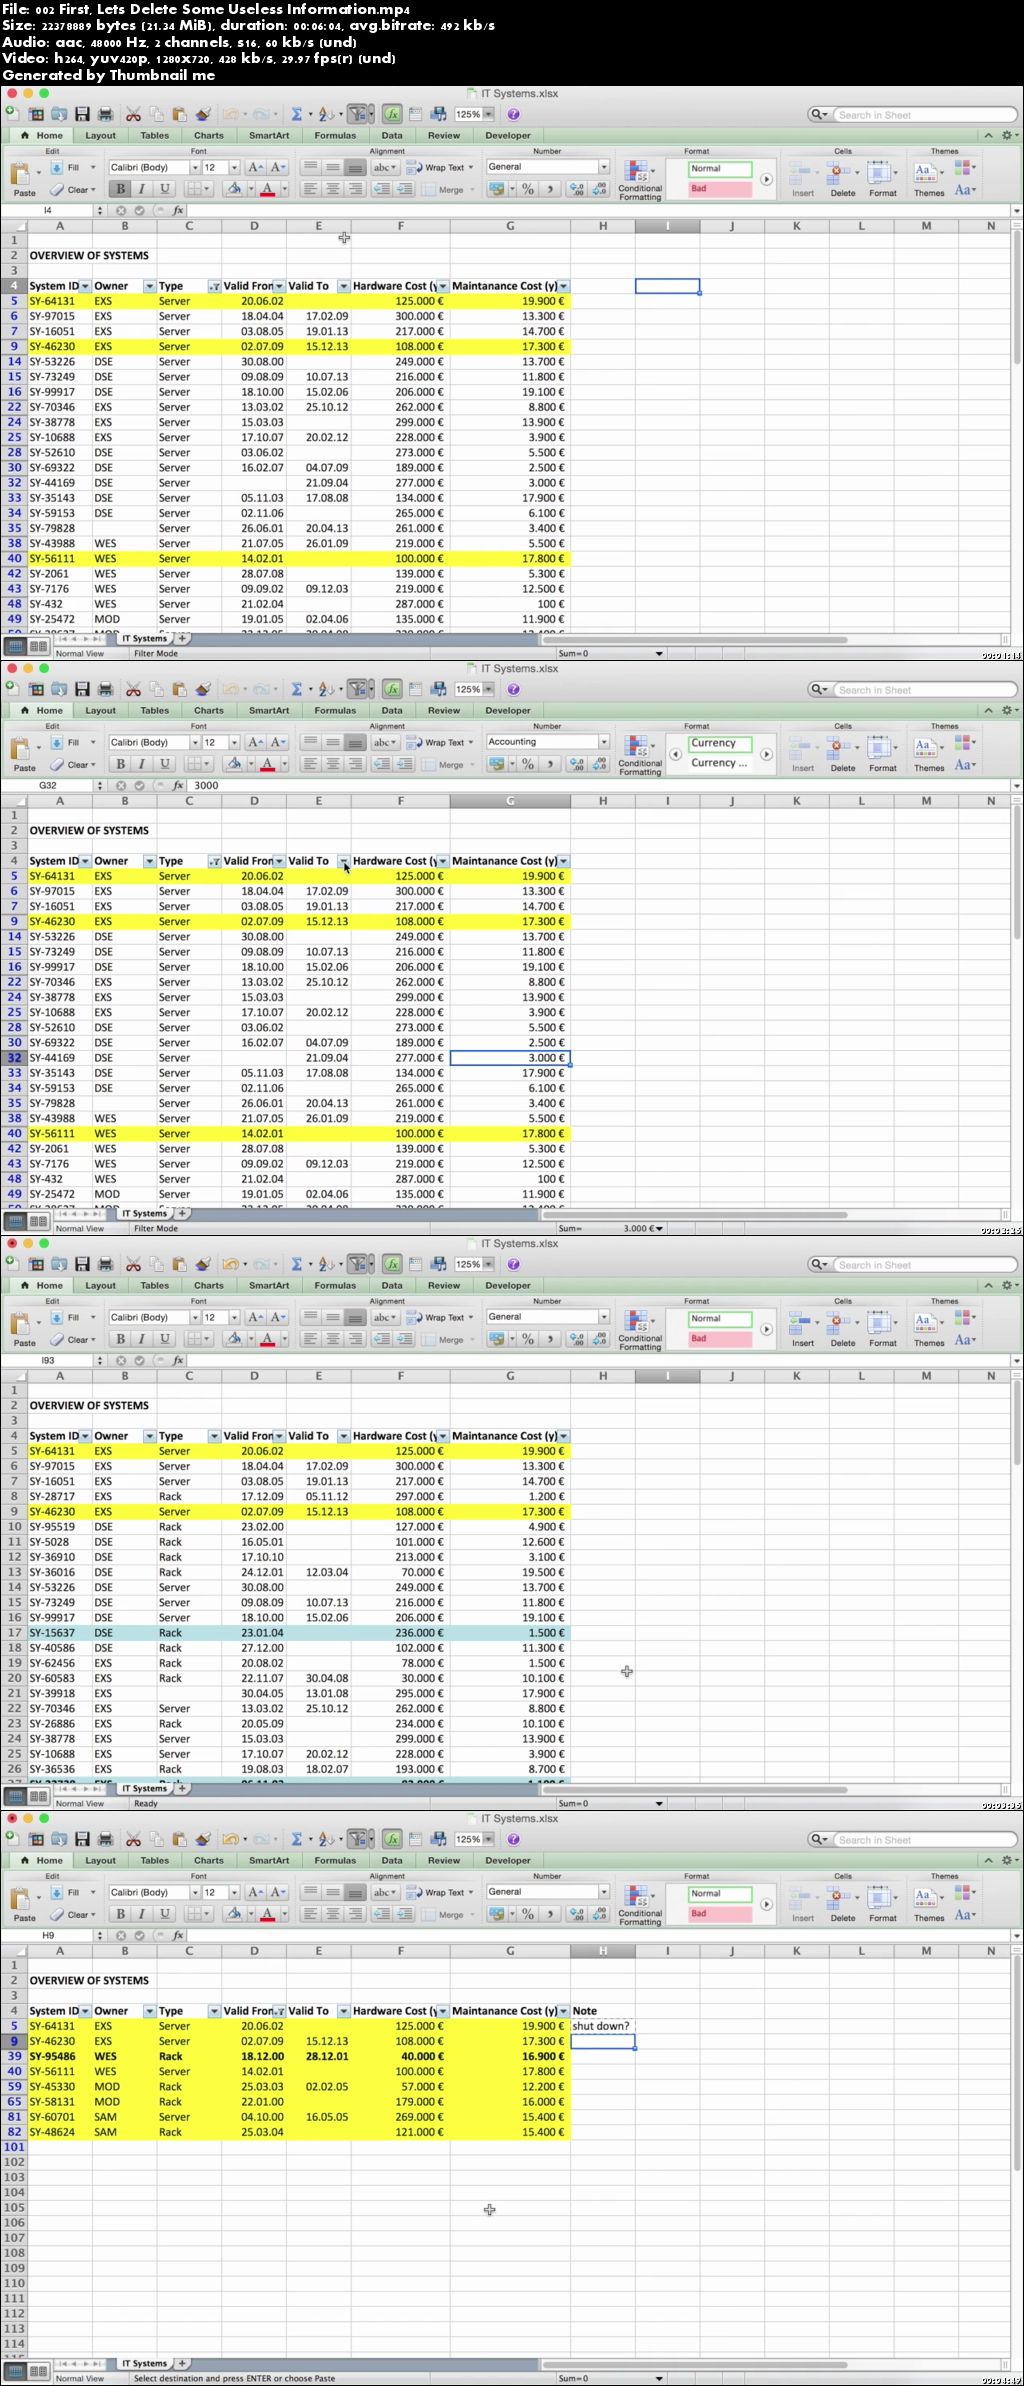Open zoom 125% dropdown in Name box H9 window
The width and height of the screenshot is (1024, 2386).
click(489, 1839)
